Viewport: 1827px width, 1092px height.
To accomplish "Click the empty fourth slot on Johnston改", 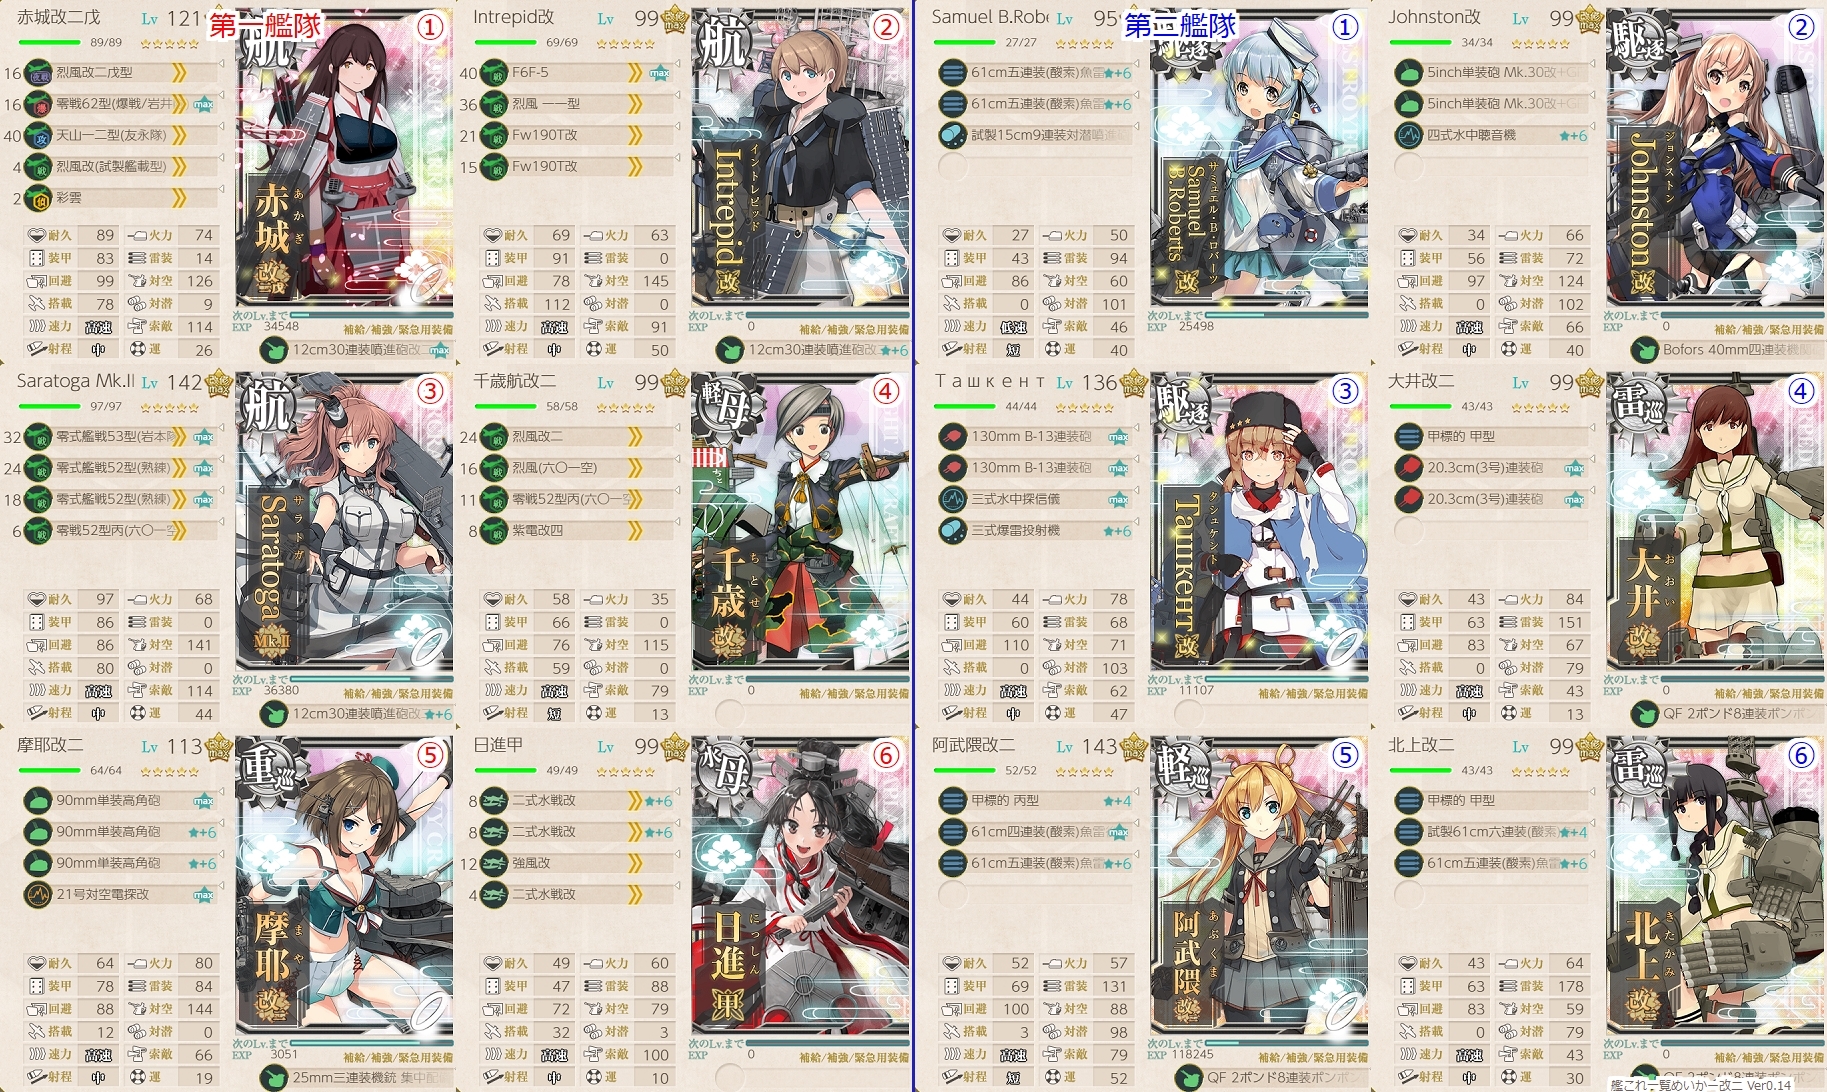I will point(1408,166).
